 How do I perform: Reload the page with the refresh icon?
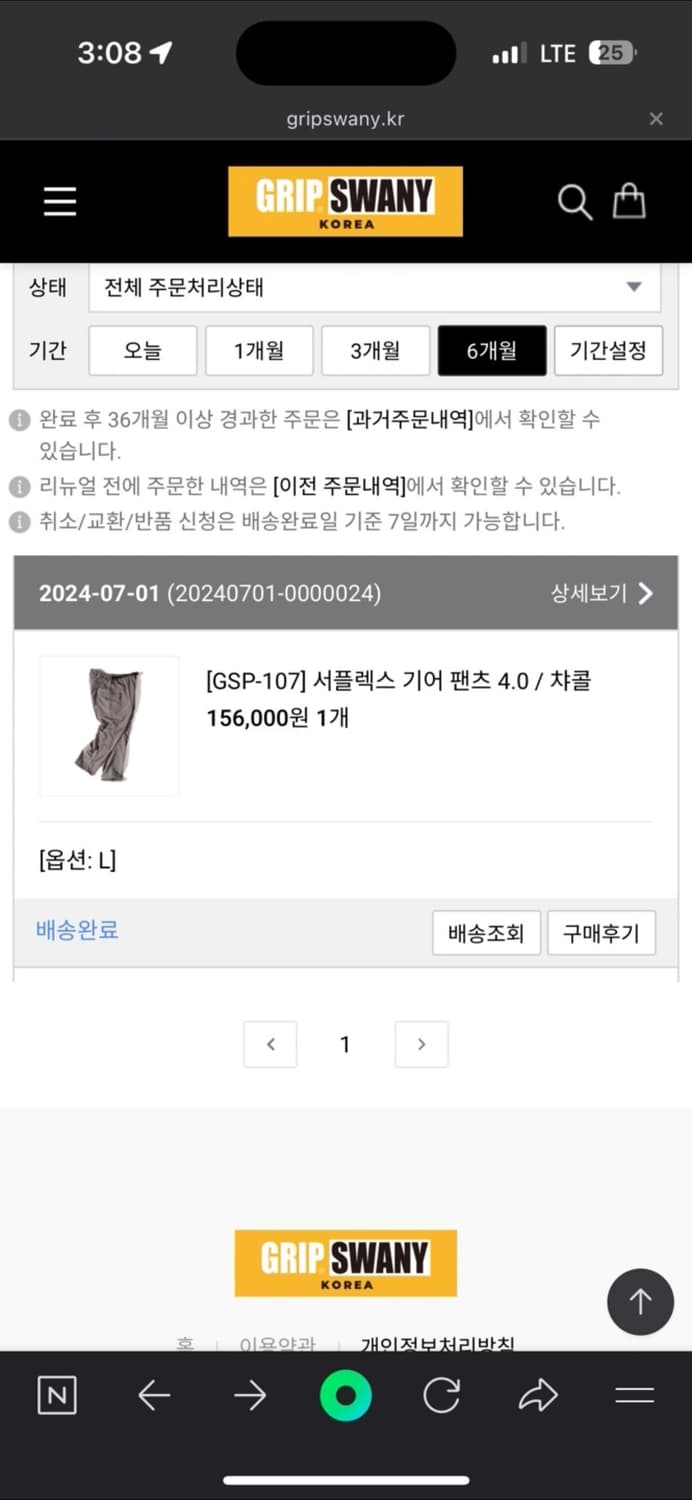[441, 1396]
